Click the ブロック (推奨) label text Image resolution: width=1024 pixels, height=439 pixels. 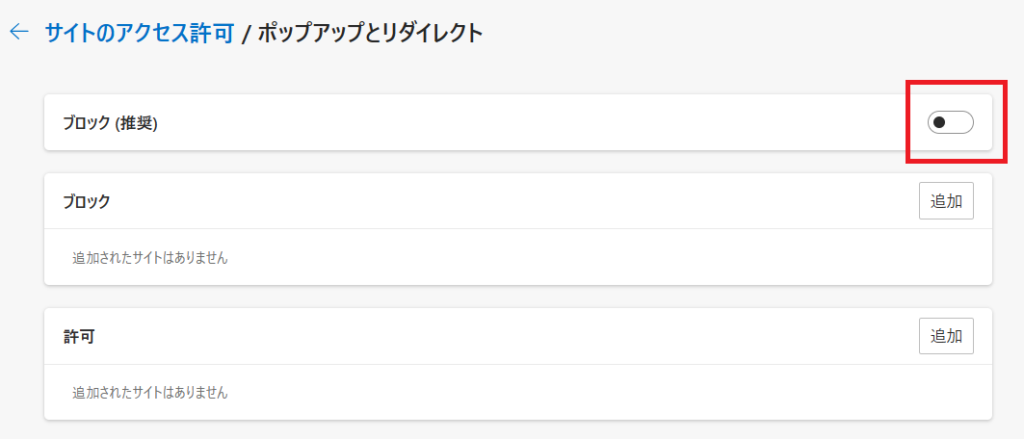pos(110,124)
